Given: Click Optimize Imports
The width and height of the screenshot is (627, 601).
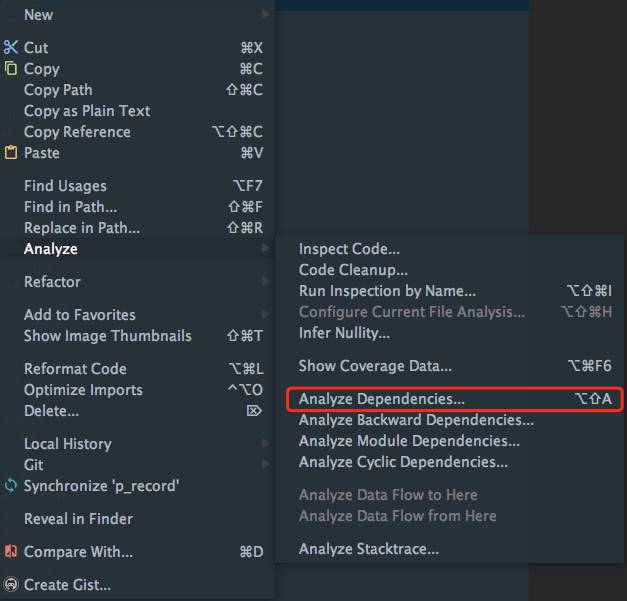Looking at the screenshot, I should pyautogui.click(x=83, y=390).
